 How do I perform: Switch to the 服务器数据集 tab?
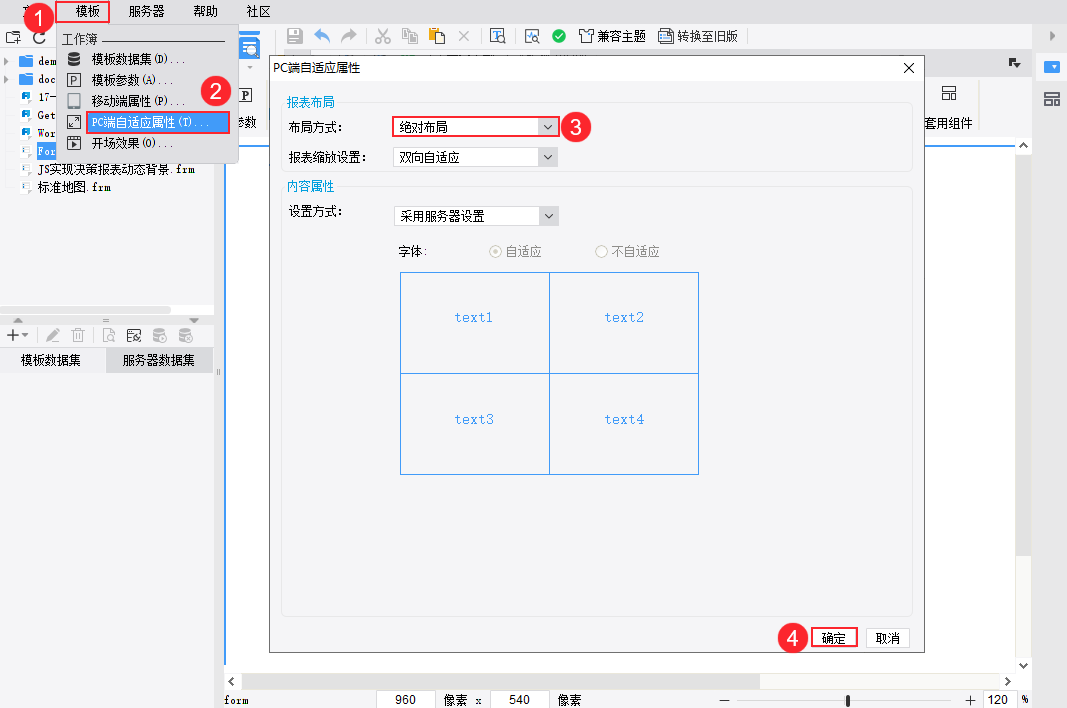pos(158,359)
